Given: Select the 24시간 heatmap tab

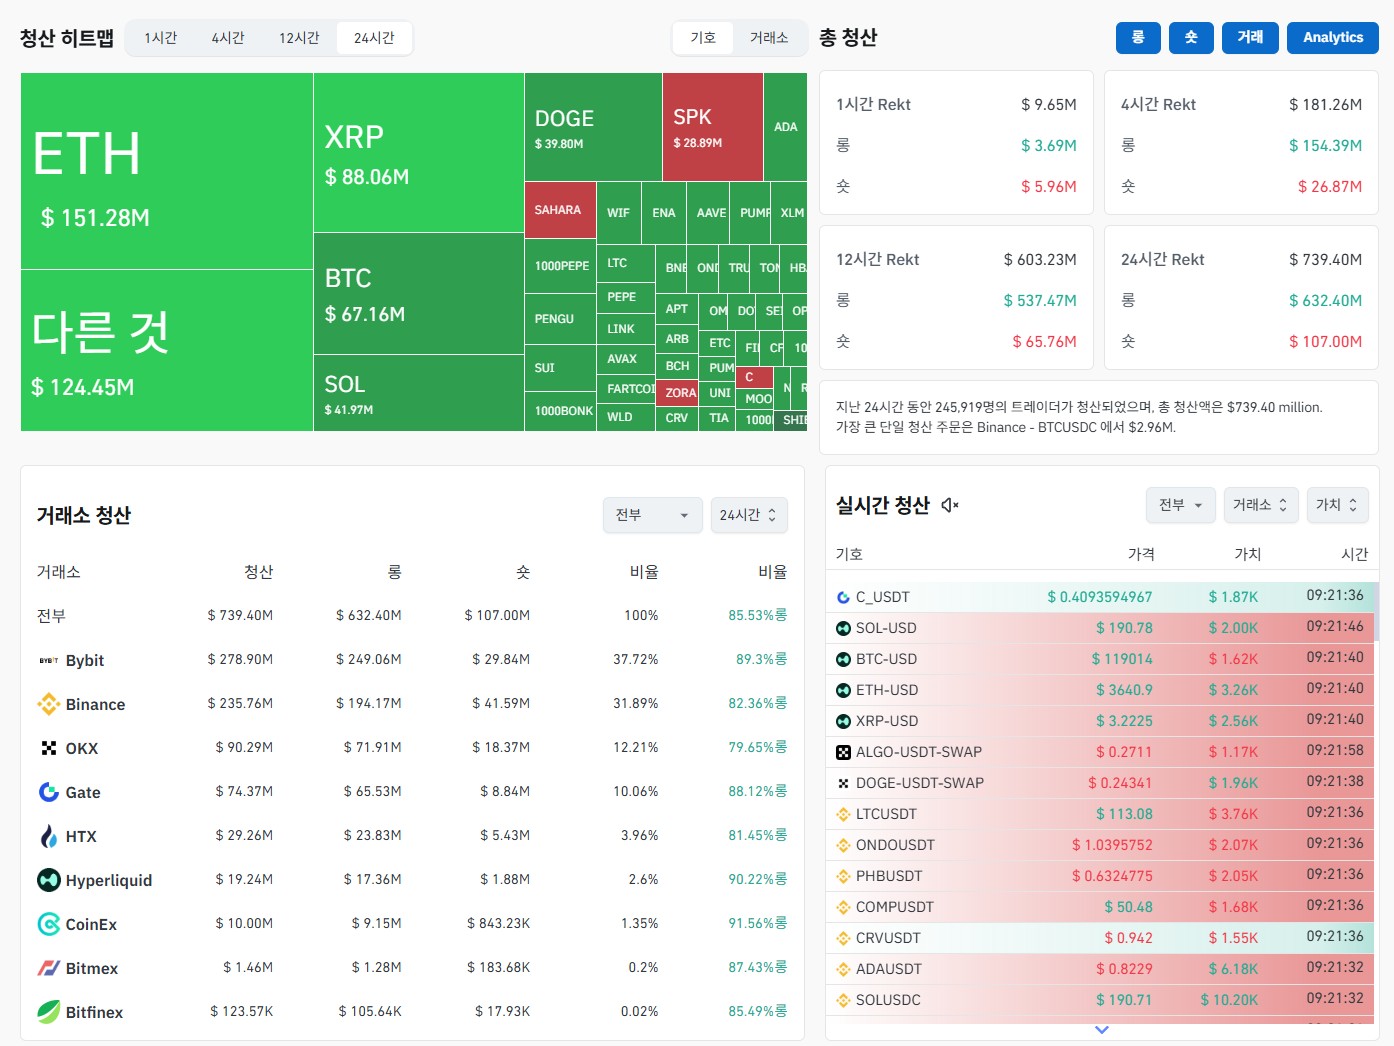Looking at the screenshot, I should [374, 38].
